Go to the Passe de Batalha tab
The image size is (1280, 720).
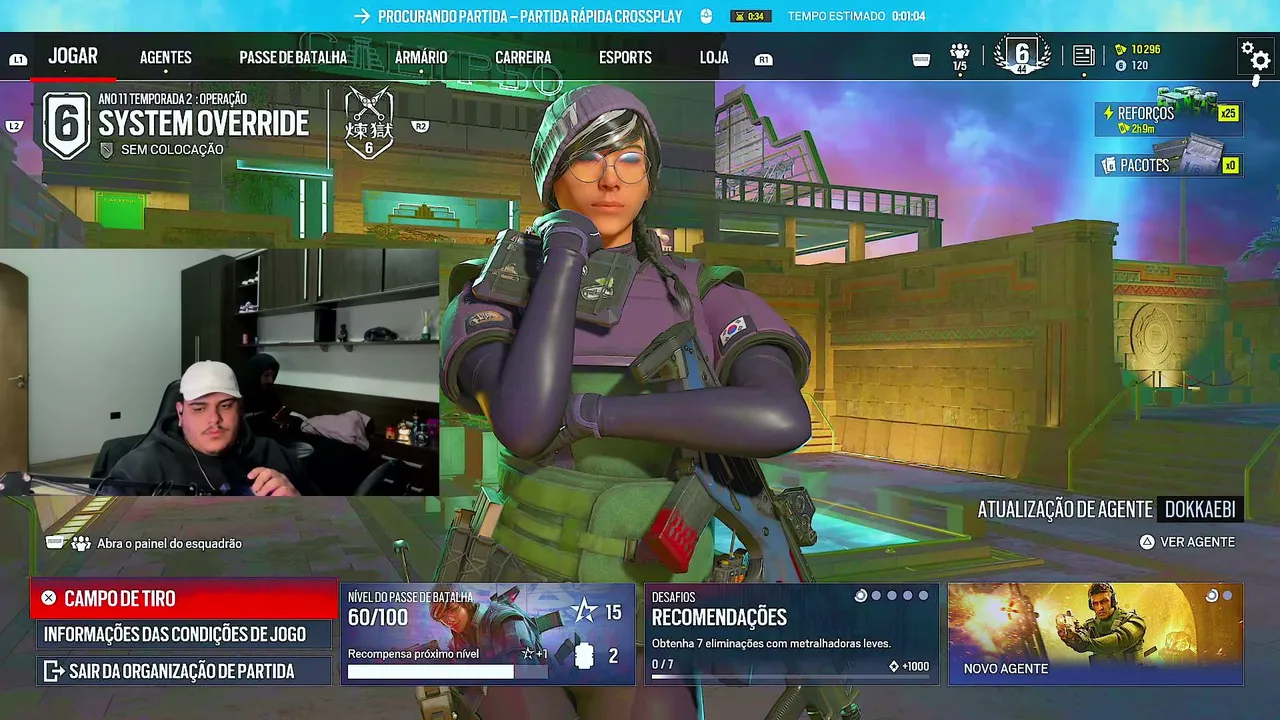(293, 58)
